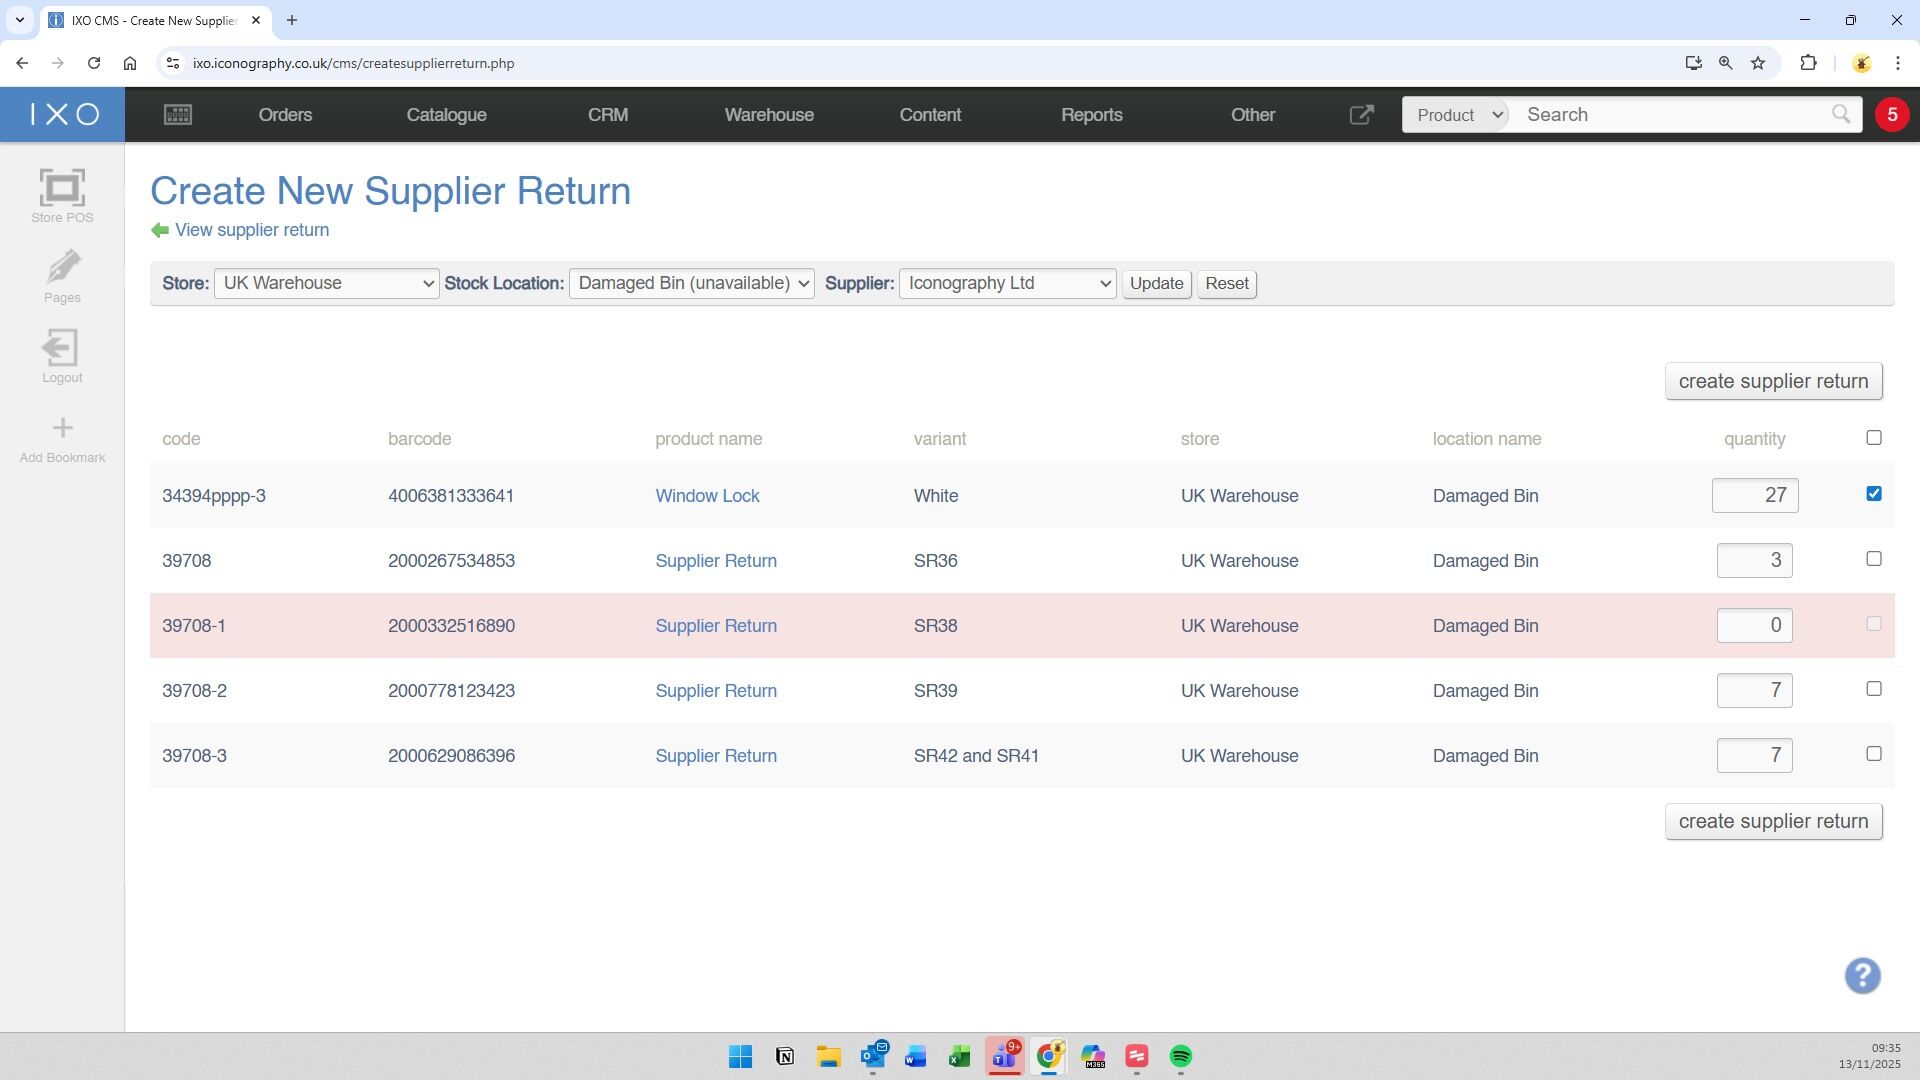The width and height of the screenshot is (1920, 1080).
Task: Click the external link icon in navbar
Action: tap(1361, 115)
